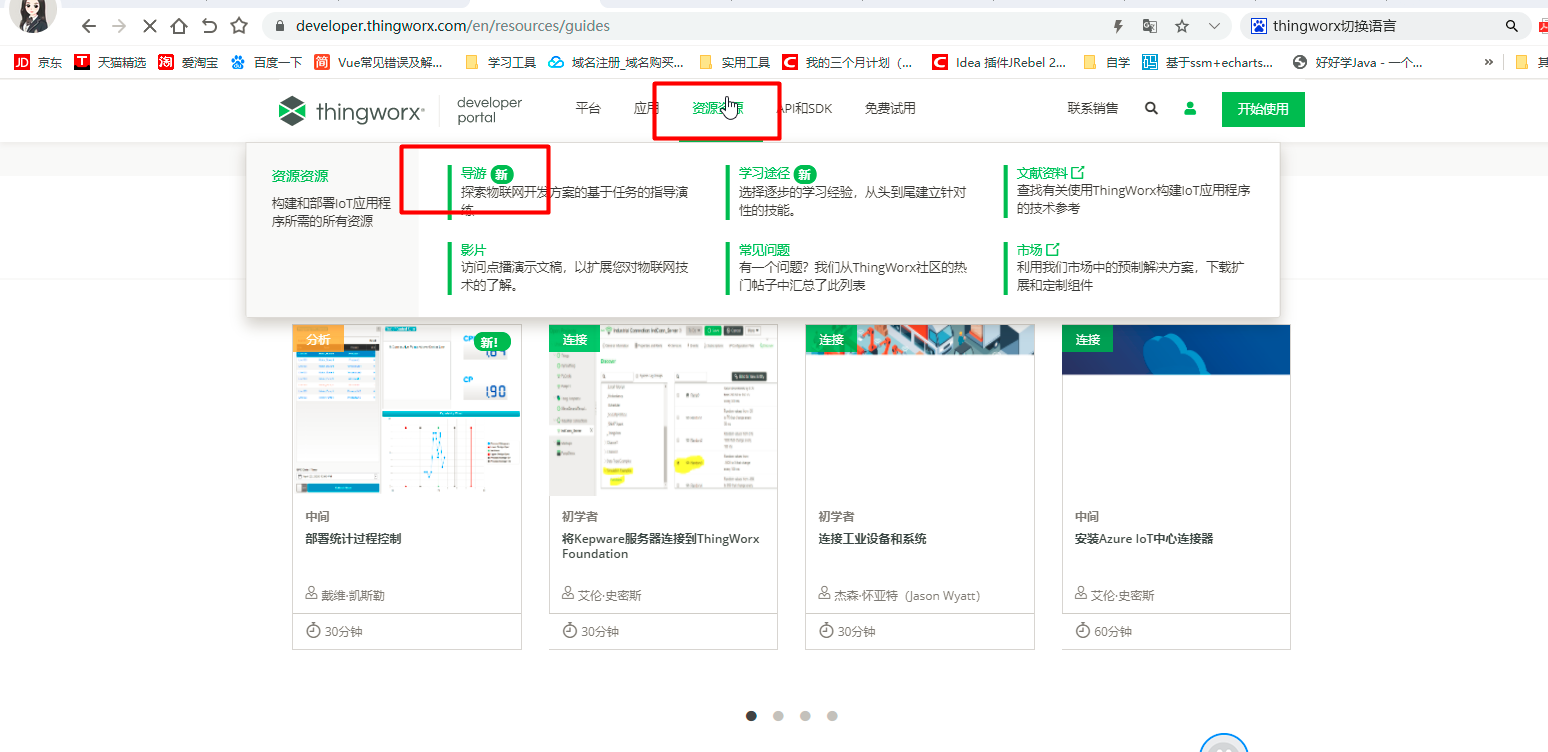1548x752 pixels.
Task: Click the green 开始使用 button
Action: pos(1263,108)
